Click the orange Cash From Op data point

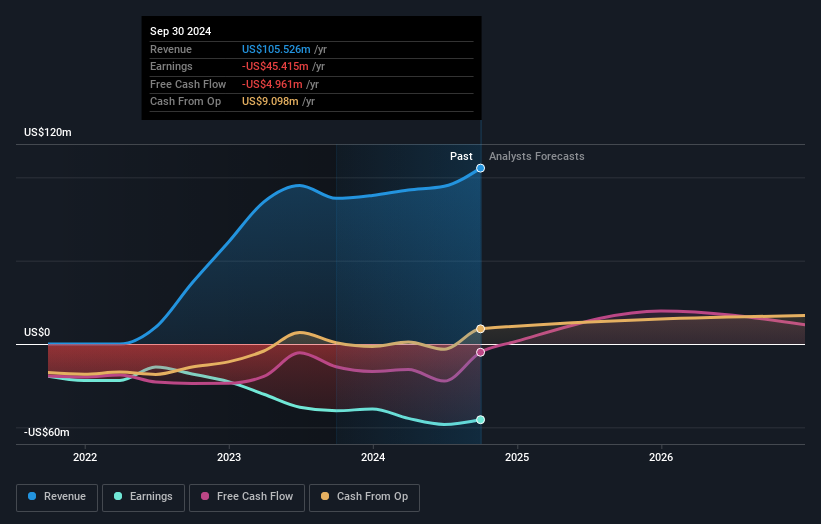pos(480,329)
